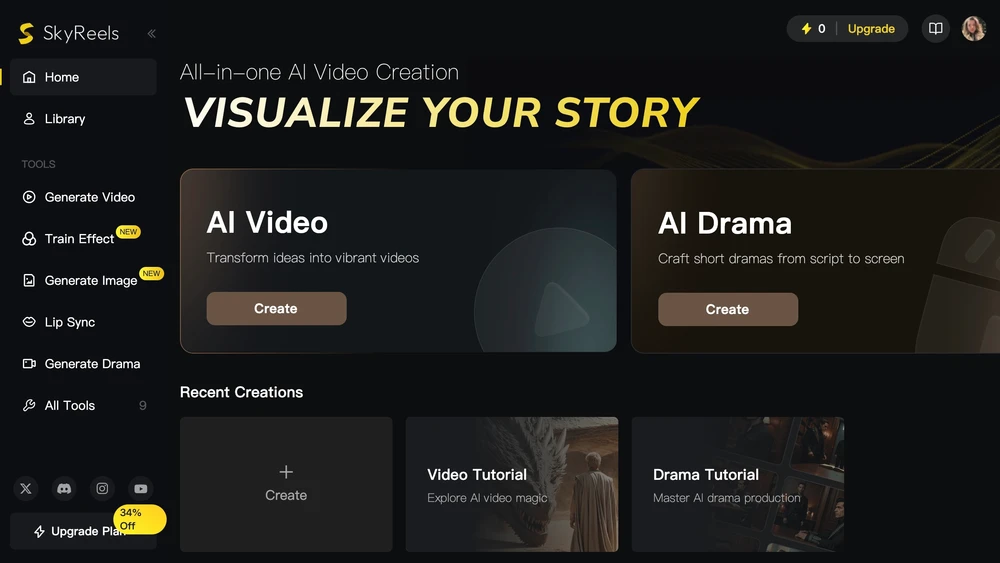Open the YouTube channel icon
Screen dimensions: 1000x563
(140, 488)
